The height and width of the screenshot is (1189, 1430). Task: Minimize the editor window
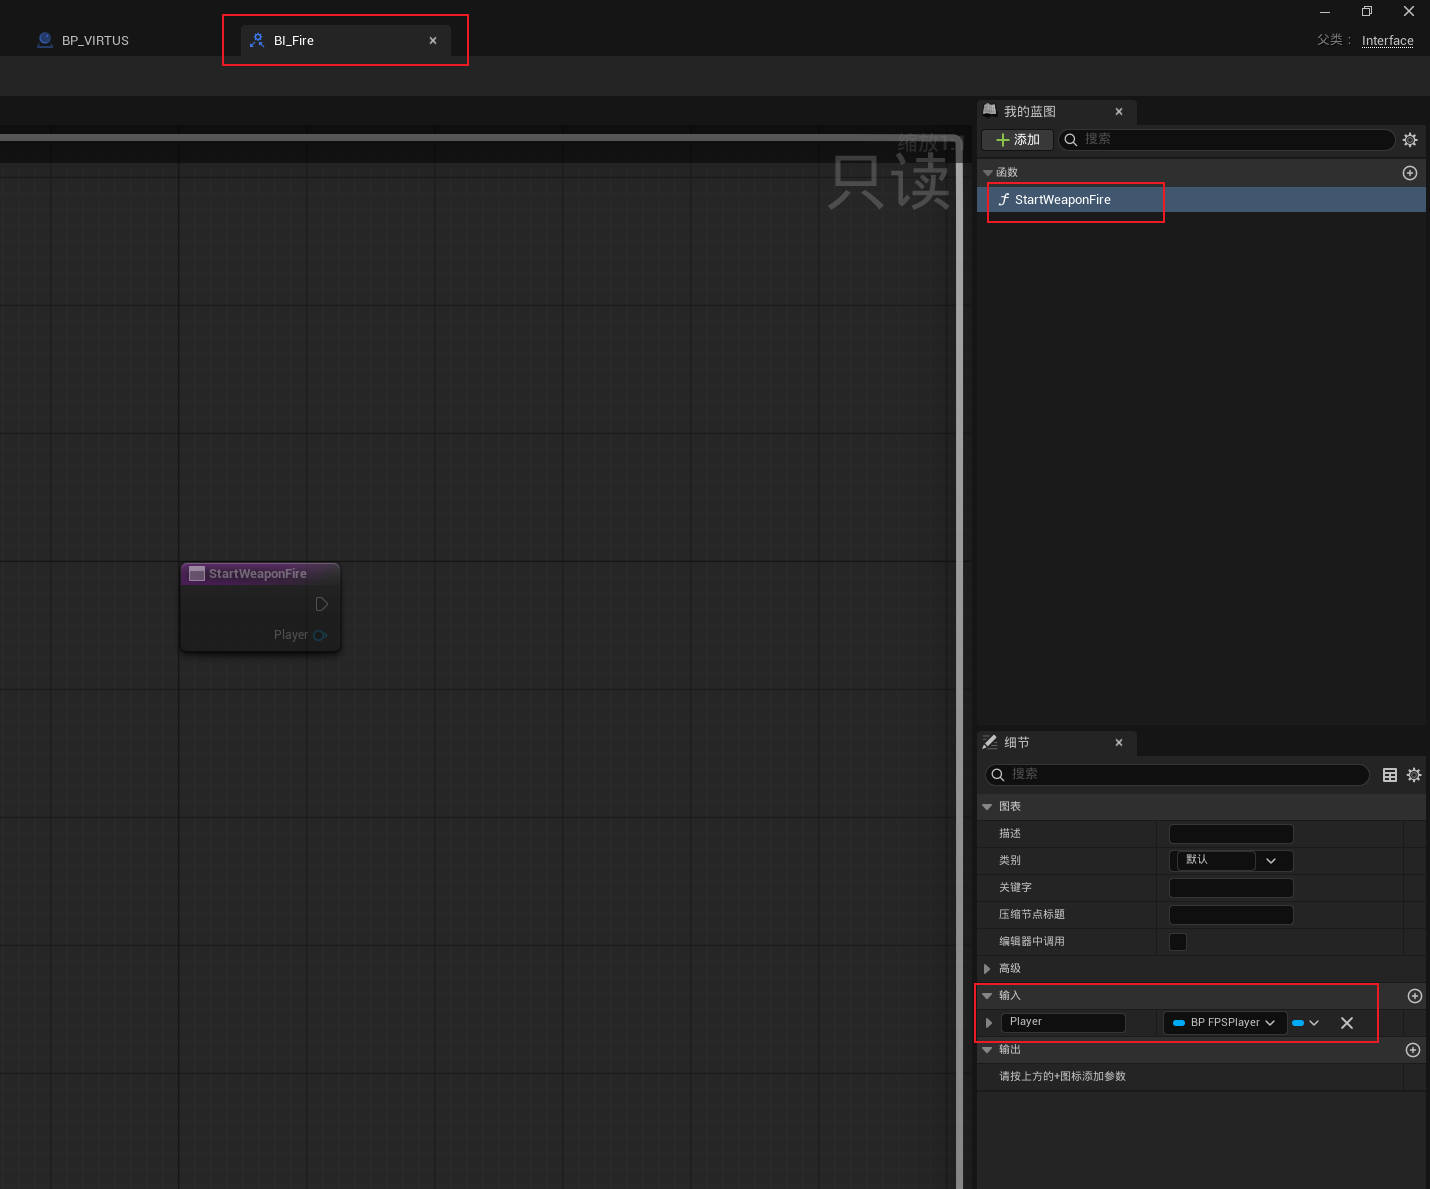(x=1325, y=12)
